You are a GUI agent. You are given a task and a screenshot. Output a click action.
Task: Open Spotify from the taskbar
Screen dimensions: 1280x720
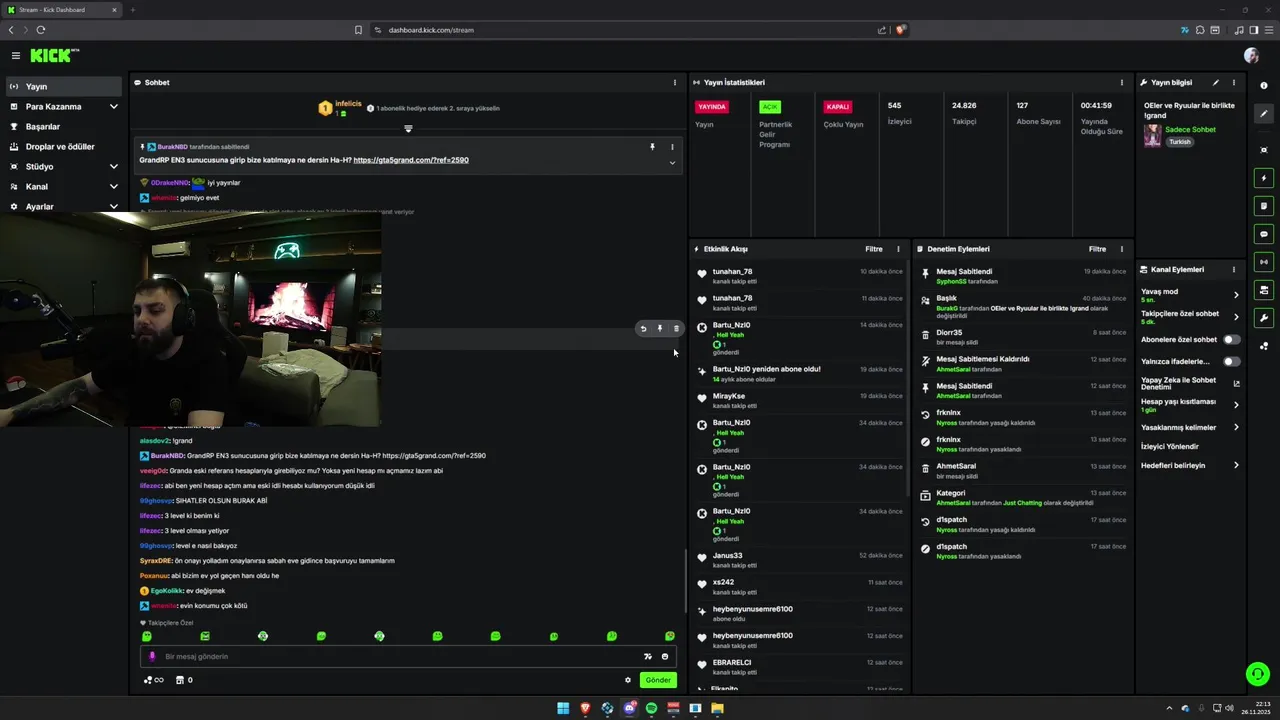pos(651,708)
